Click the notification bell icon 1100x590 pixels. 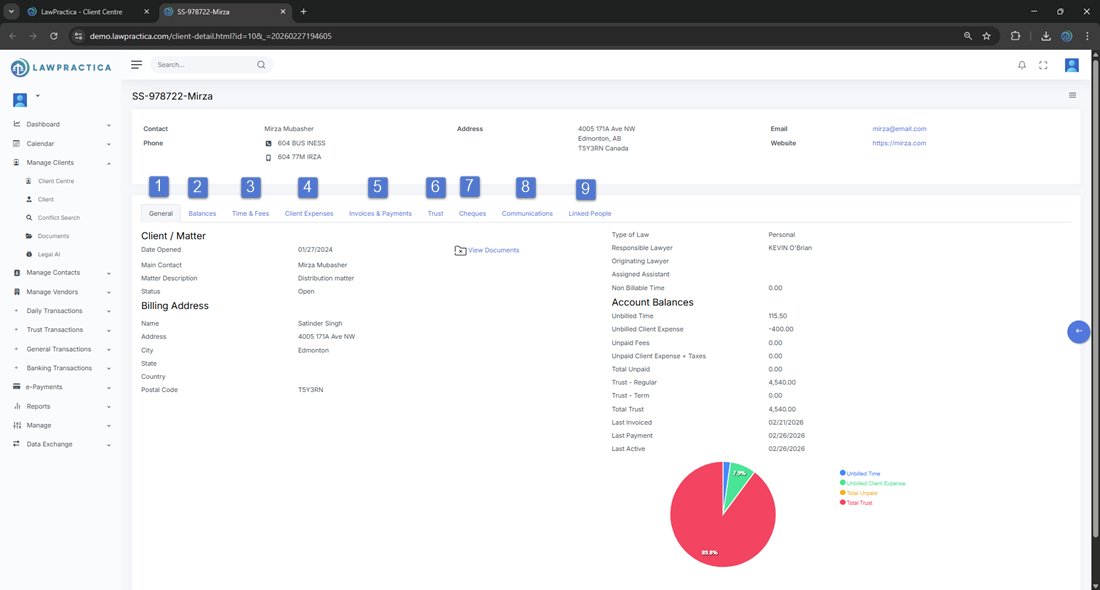(1021, 65)
